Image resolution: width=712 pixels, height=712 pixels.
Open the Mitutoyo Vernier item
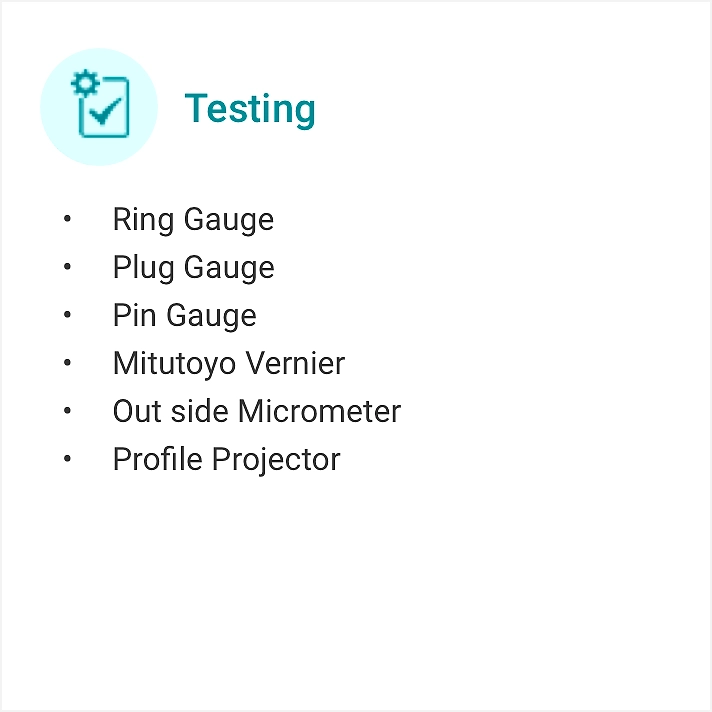[x=229, y=364]
